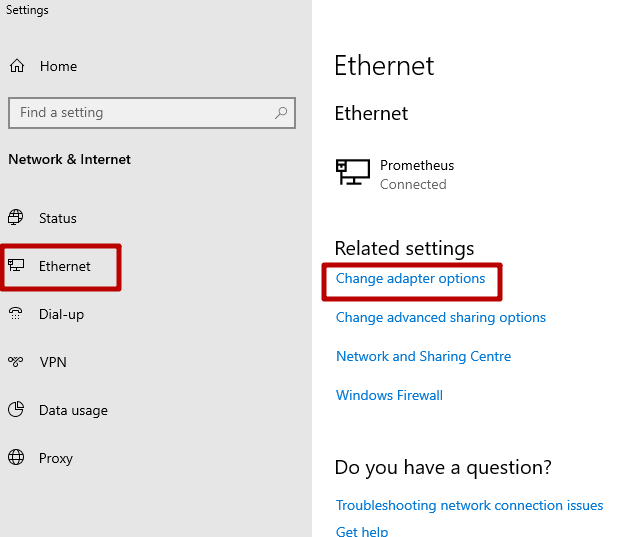Open Network and Sharing Centre link
The image size is (636, 537).
423,356
